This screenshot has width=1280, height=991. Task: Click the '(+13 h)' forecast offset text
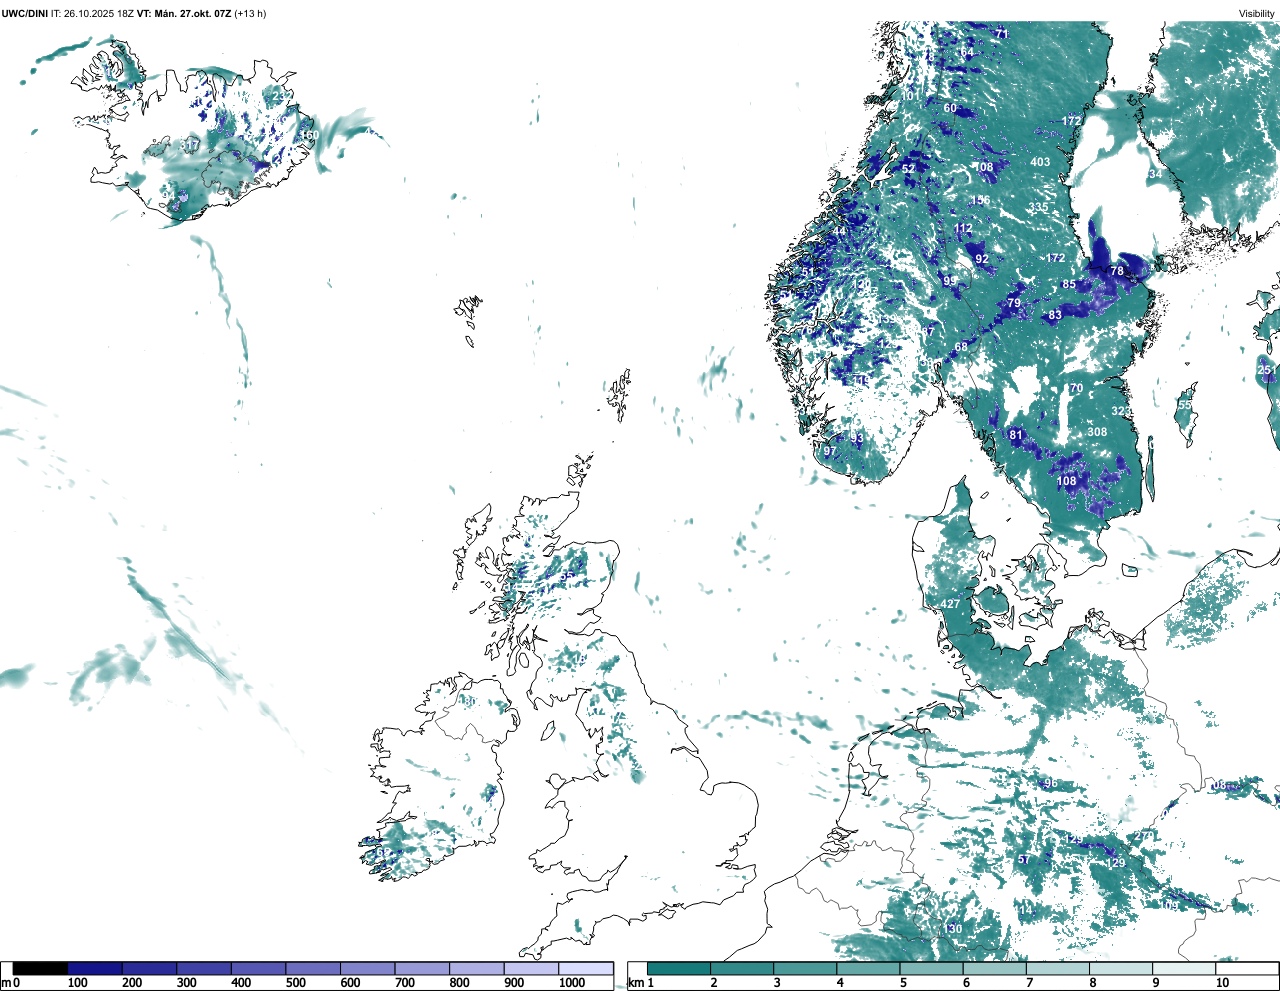tap(250, 13)
